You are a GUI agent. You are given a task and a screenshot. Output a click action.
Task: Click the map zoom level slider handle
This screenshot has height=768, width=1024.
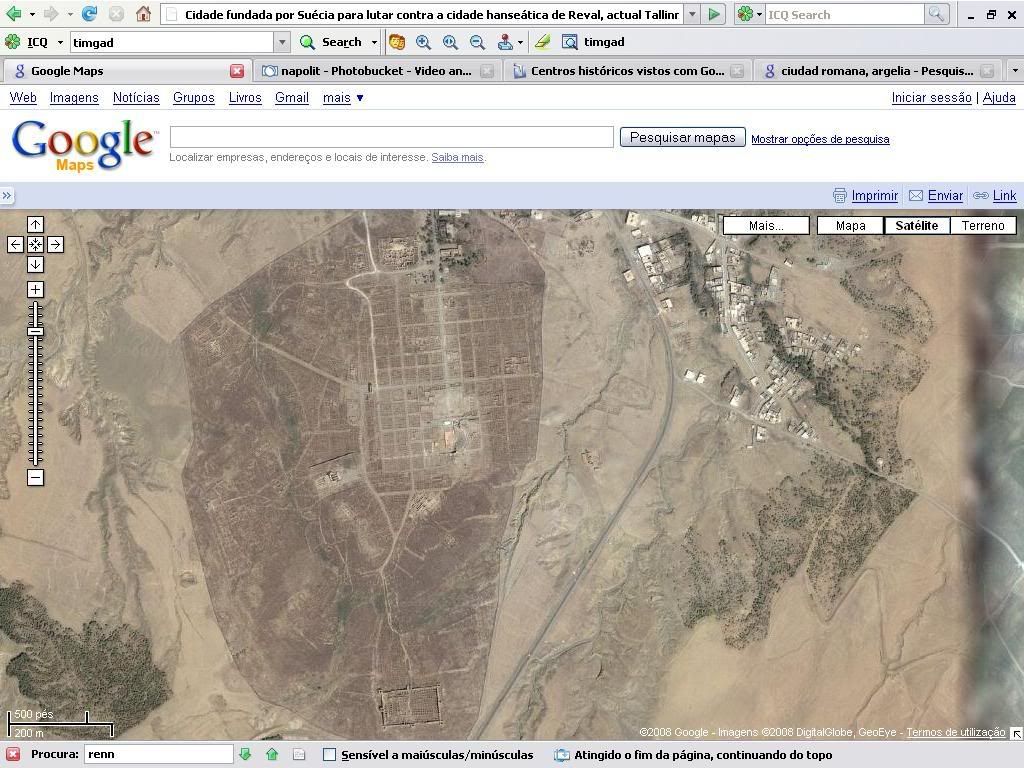point(35,331)
